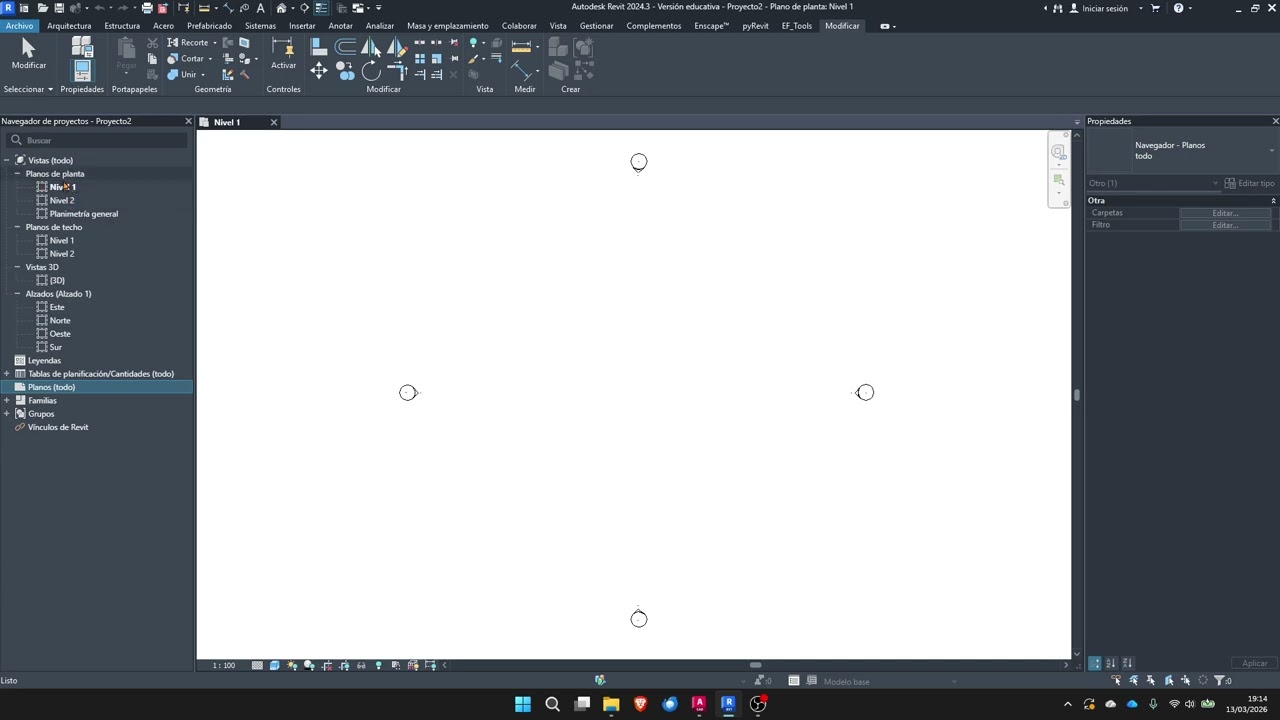Expand the Grupos tree node
The image size is (1280, 720).
pos(7,414)
